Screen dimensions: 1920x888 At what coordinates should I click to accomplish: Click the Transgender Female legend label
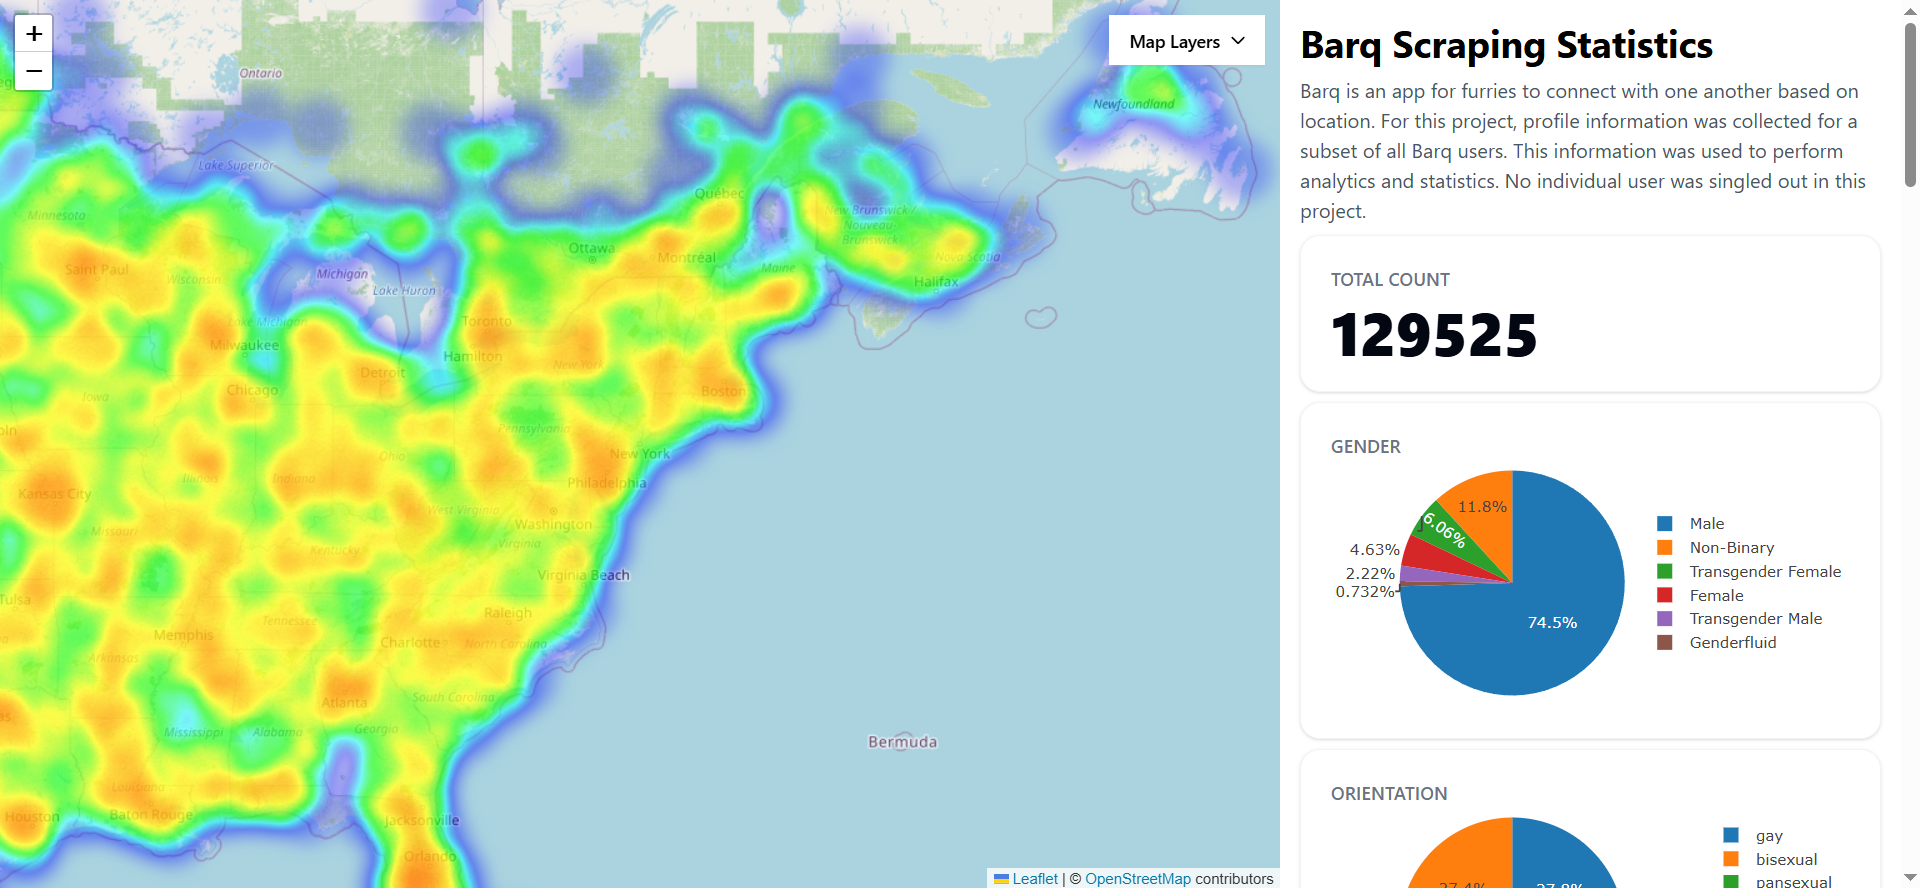(x=1765, y=571)
